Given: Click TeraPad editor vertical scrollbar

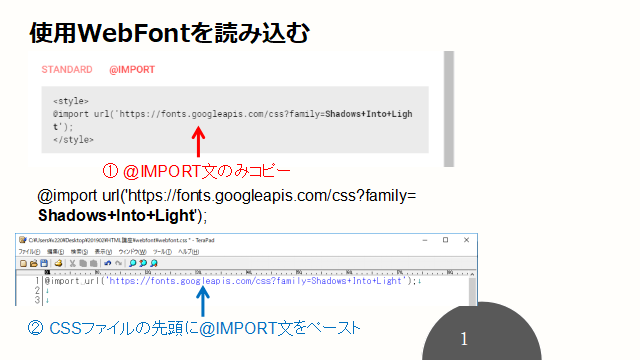Looking at the screenshot, I should [472, 291].
